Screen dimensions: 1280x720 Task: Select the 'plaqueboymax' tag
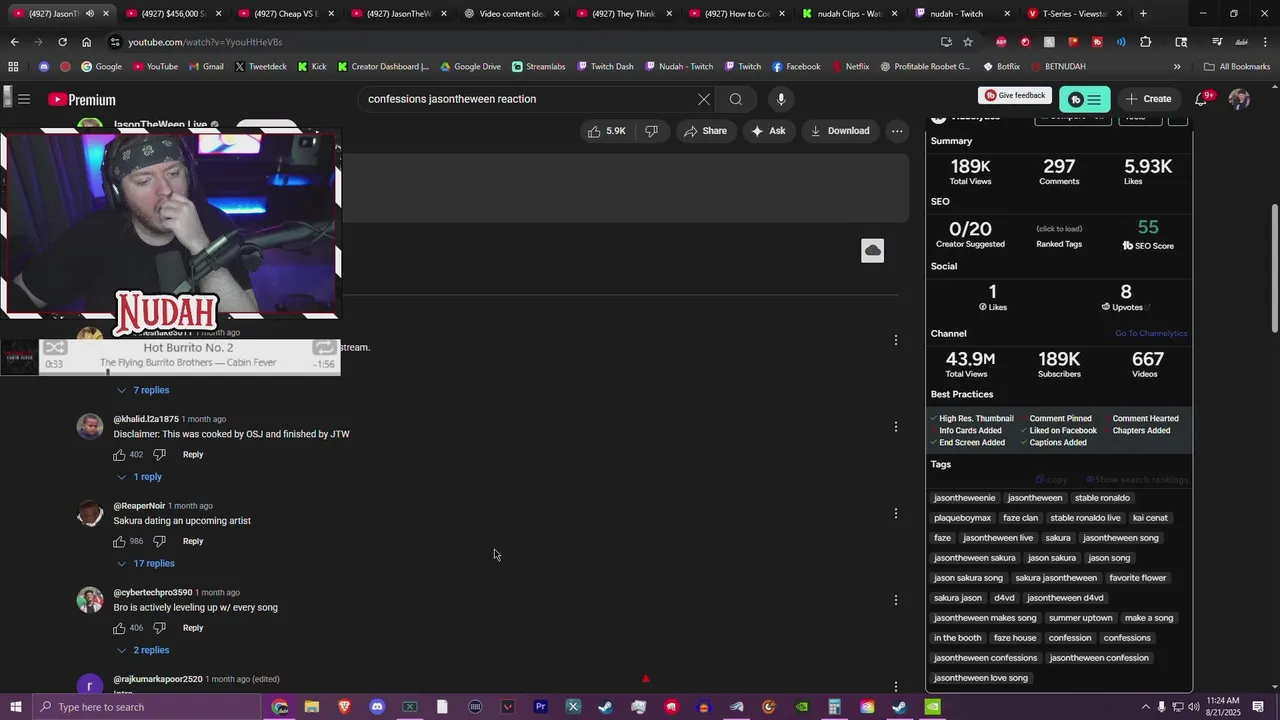(962, 518)
